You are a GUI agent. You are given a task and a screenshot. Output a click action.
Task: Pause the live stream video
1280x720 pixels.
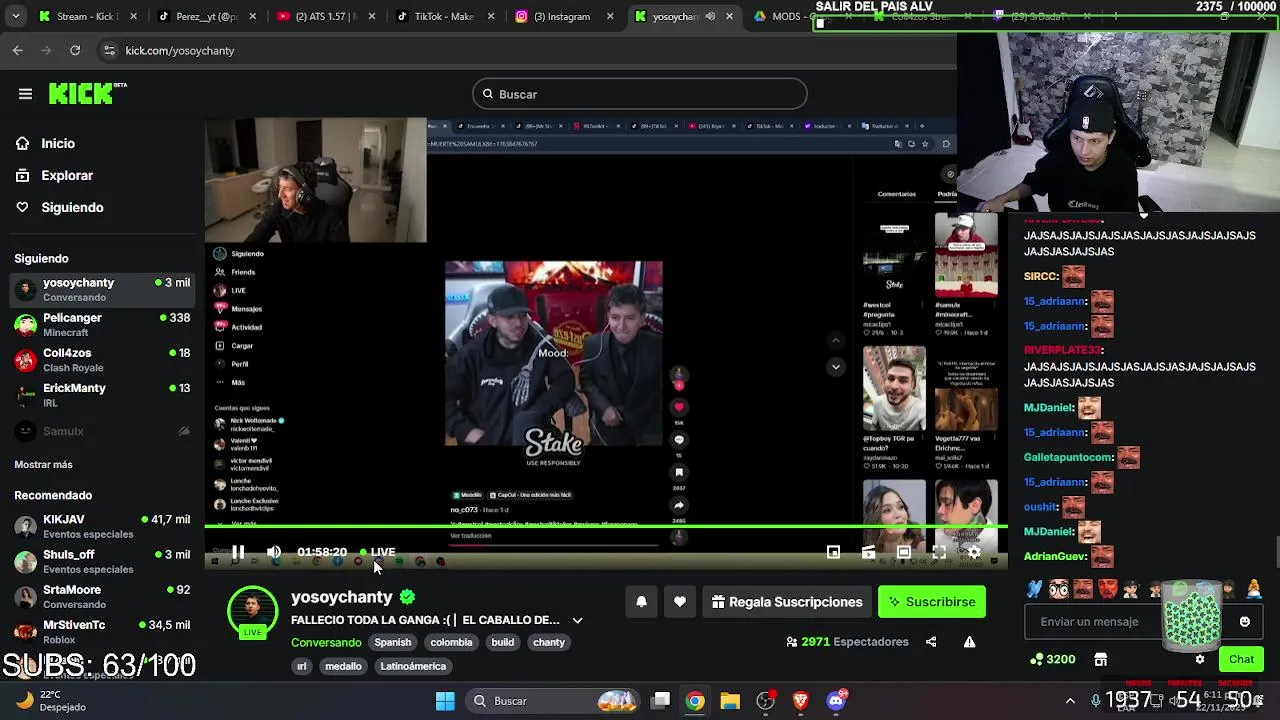(238, 552)
